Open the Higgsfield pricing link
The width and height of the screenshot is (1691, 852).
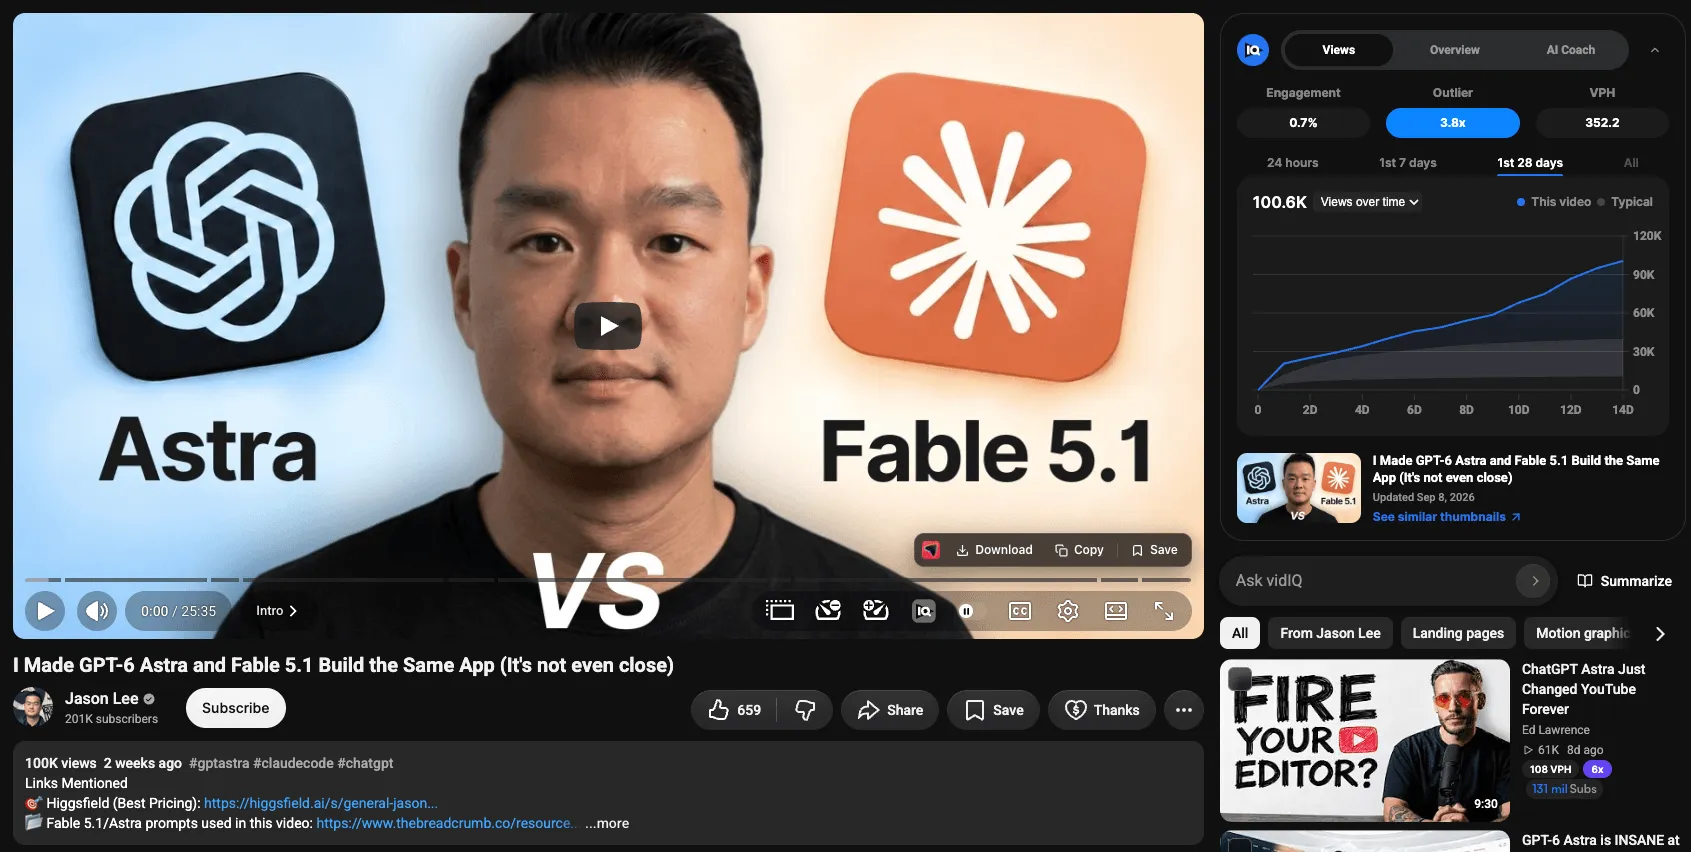pyautogui.click(x=320, y=803)
